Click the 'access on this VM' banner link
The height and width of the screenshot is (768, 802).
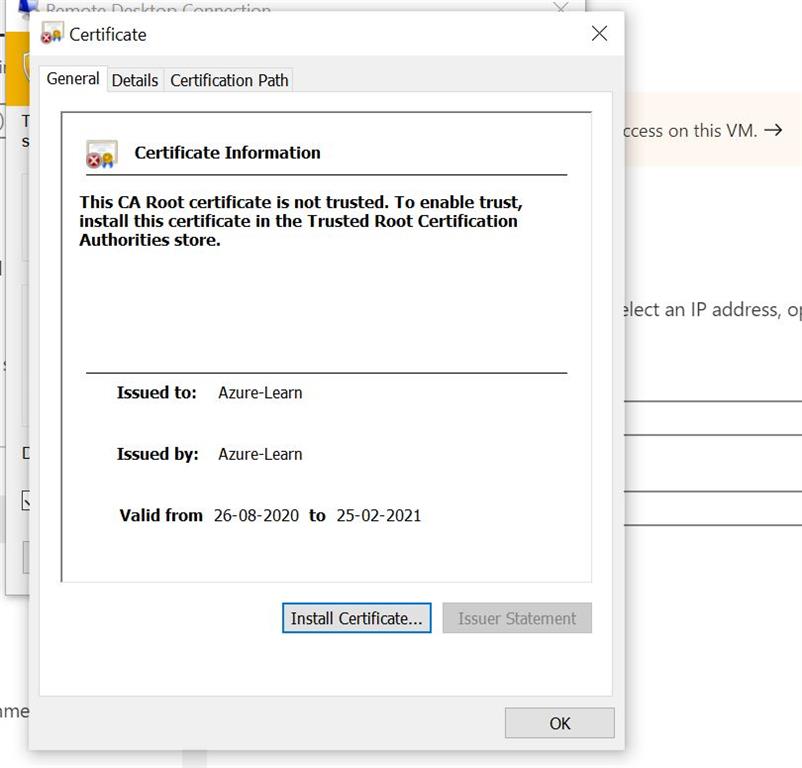click(700, 129)
